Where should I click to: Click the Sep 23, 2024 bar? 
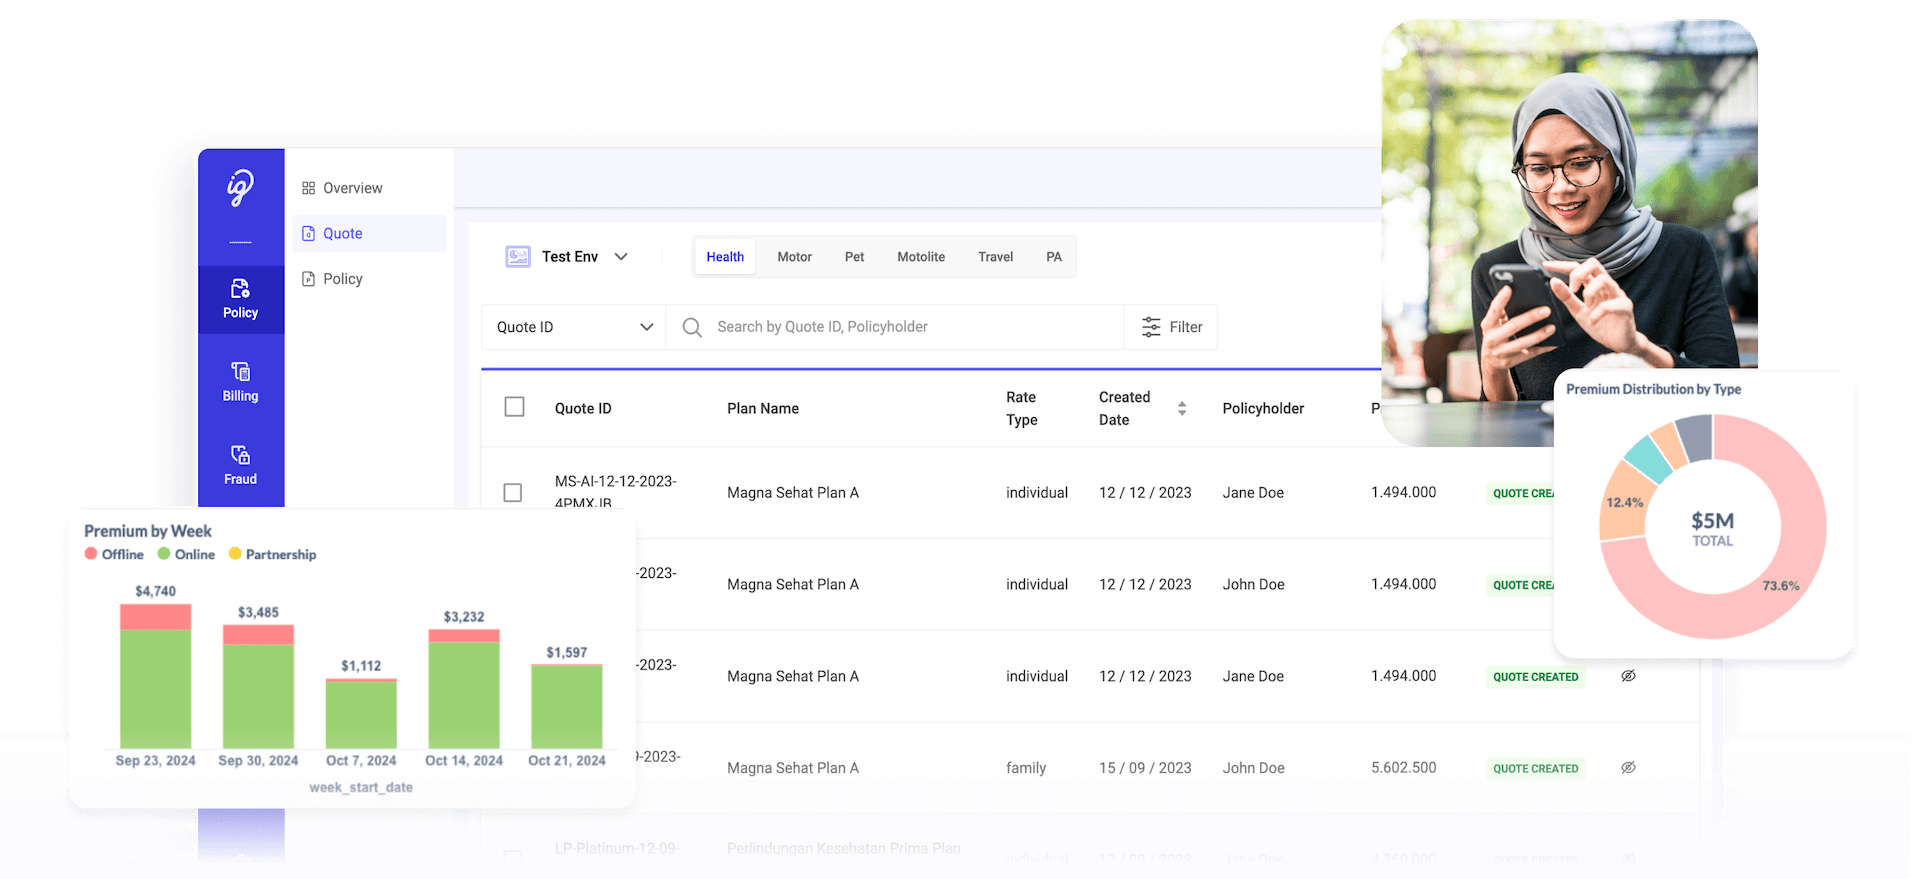click(x=155, y=676)
